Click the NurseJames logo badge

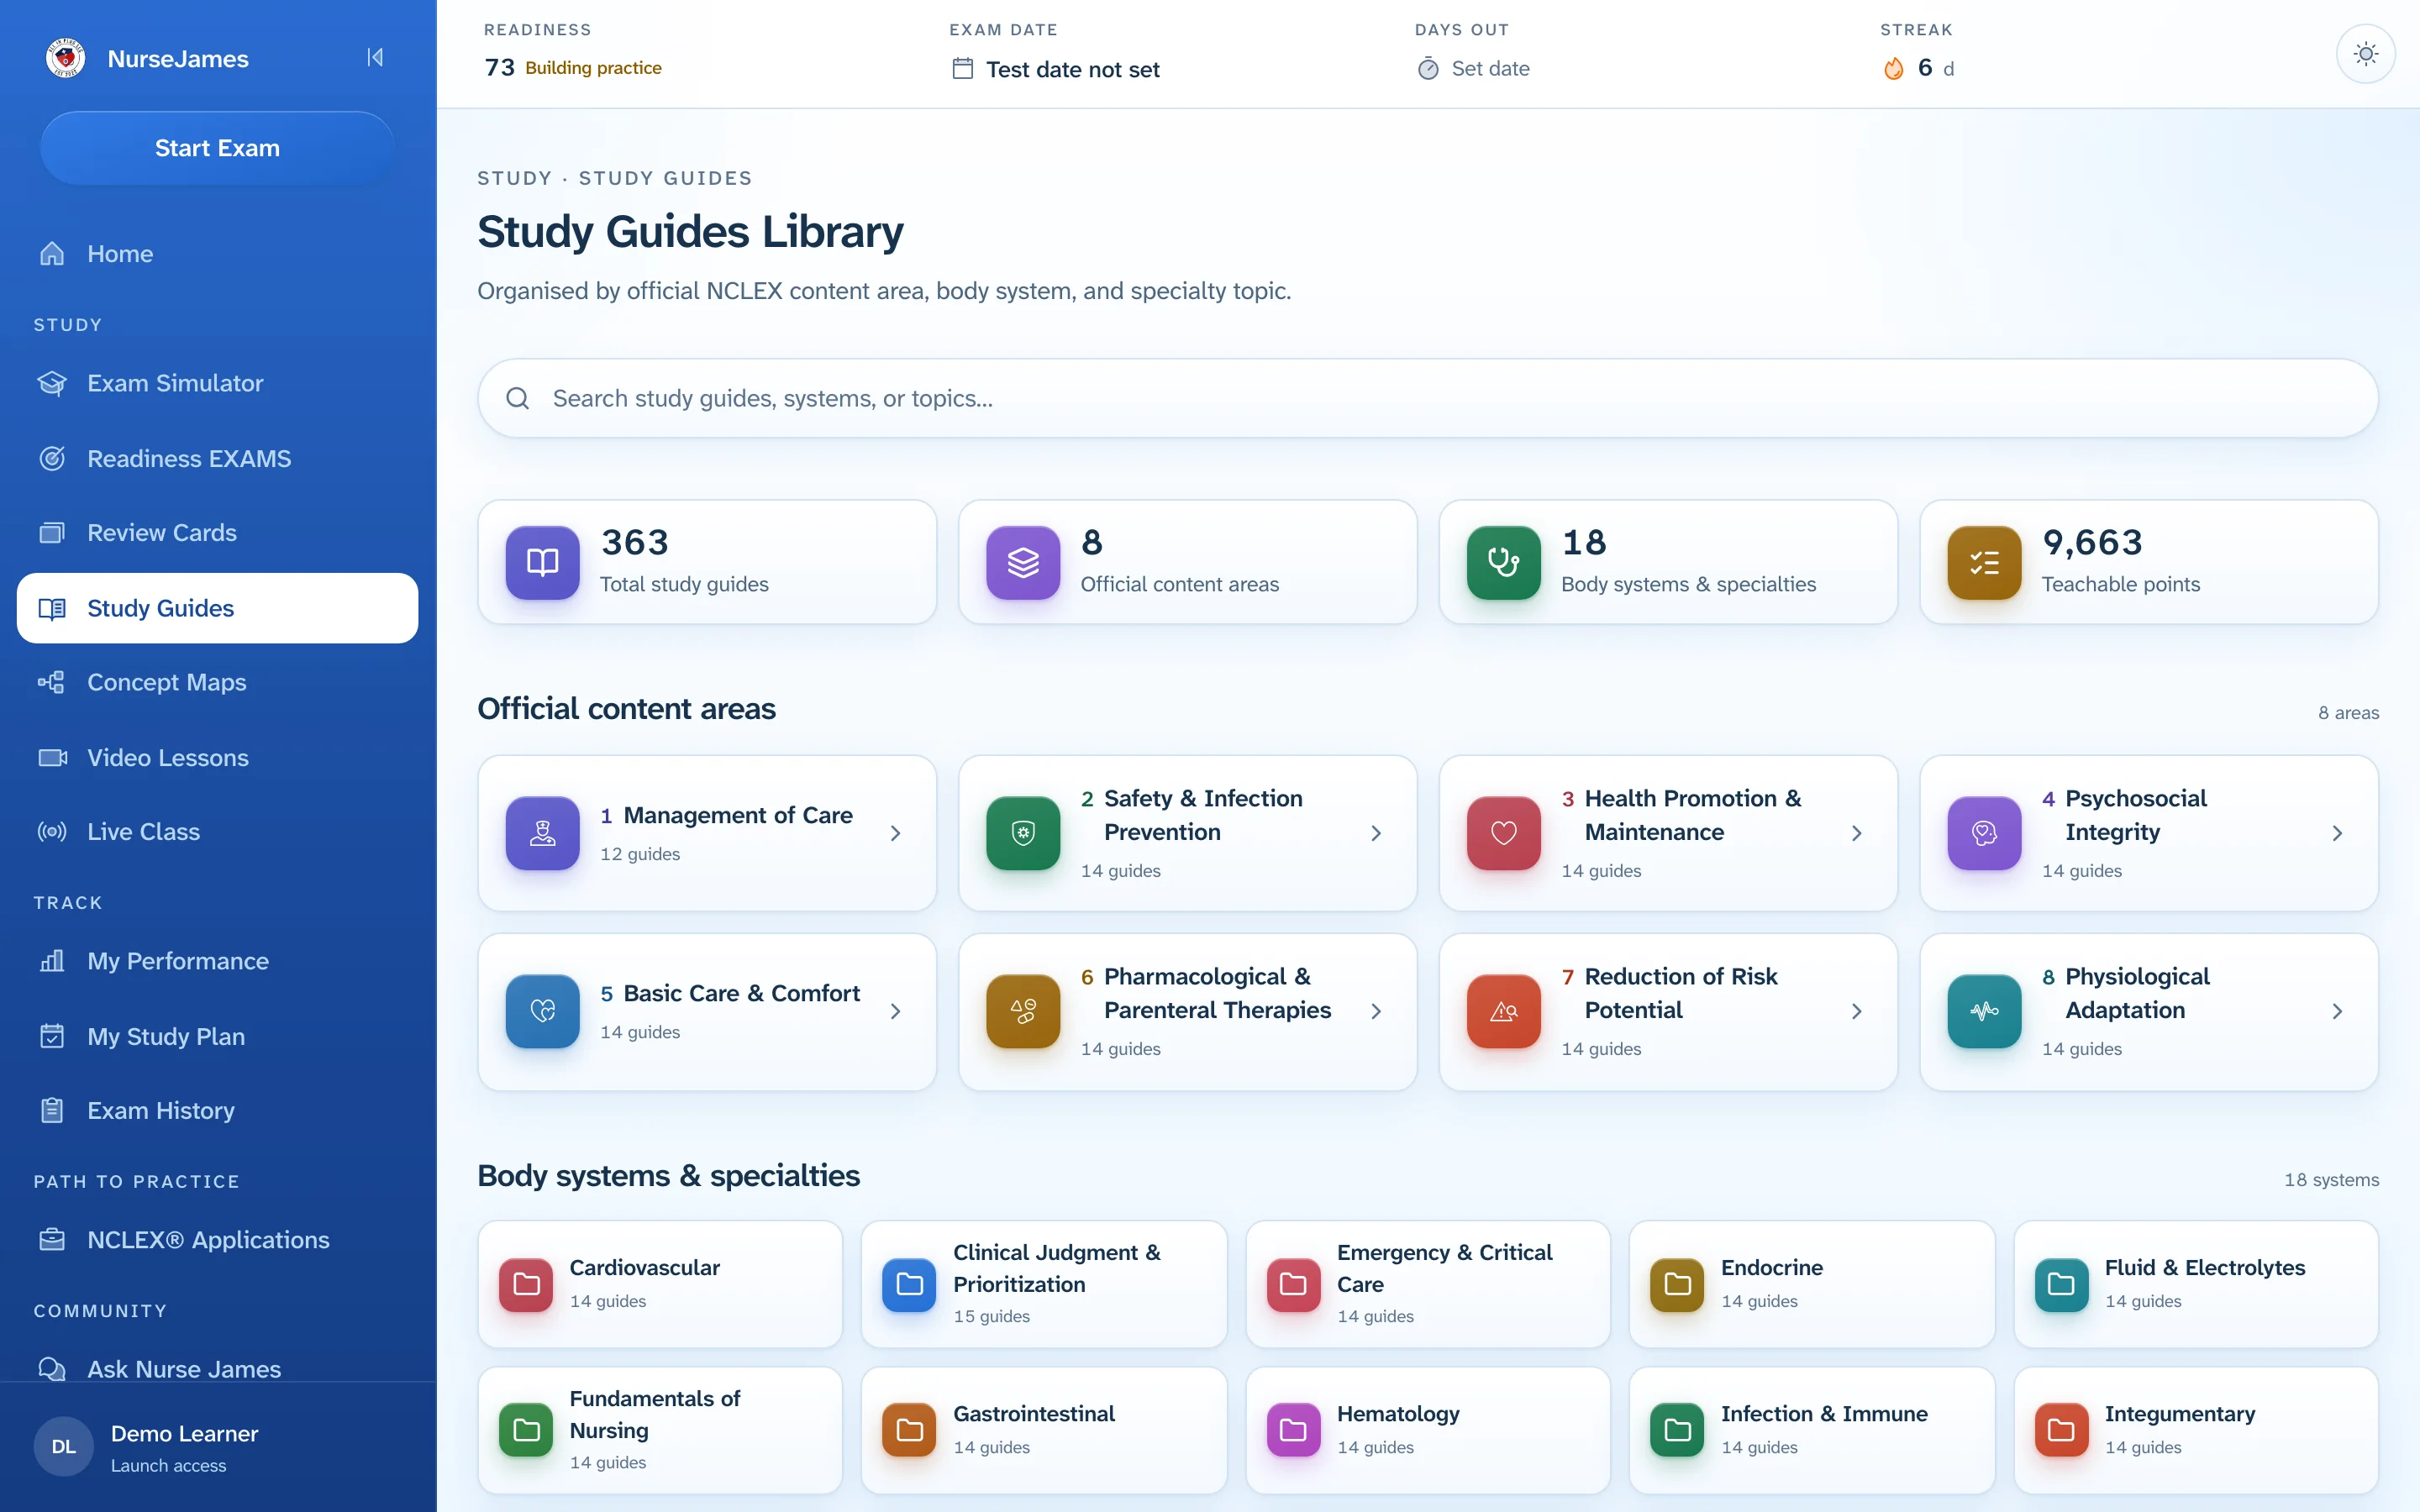pyautogui.click(x=65, y=58)
